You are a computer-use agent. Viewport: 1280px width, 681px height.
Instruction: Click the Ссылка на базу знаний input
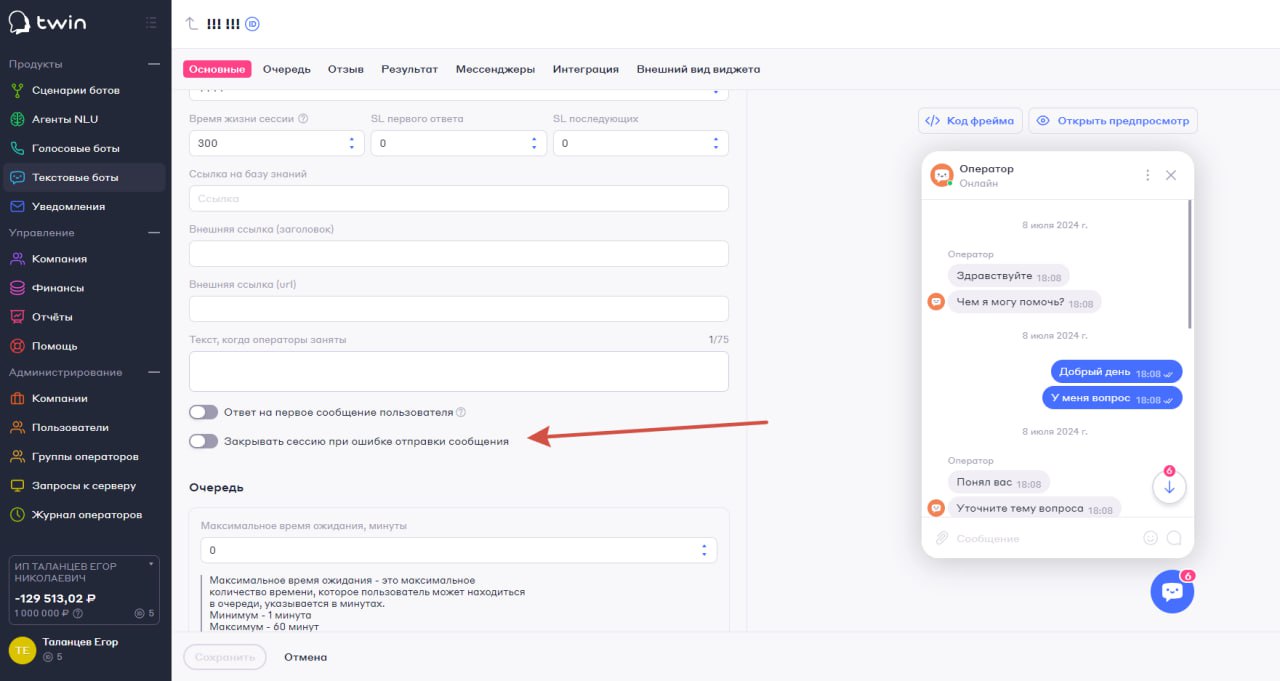pos(459,198)
